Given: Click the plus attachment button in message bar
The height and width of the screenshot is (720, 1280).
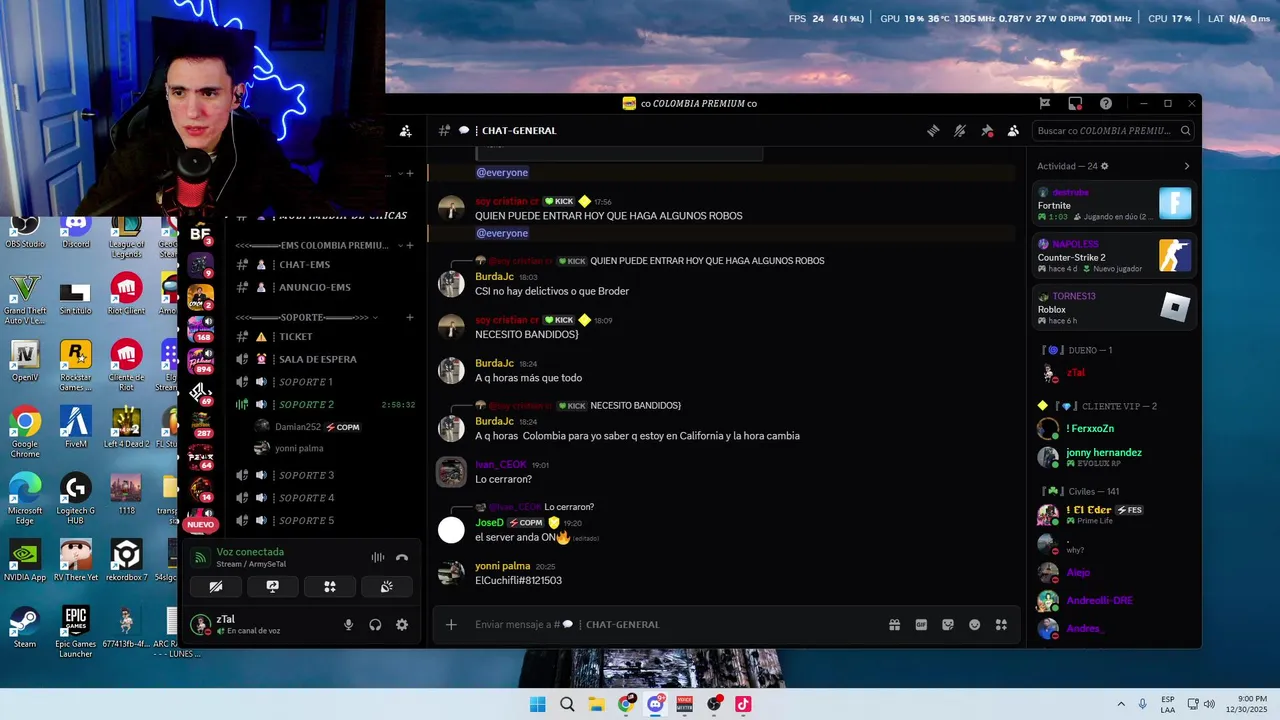Looking at the screenshot, I should (x=451, y=625).
